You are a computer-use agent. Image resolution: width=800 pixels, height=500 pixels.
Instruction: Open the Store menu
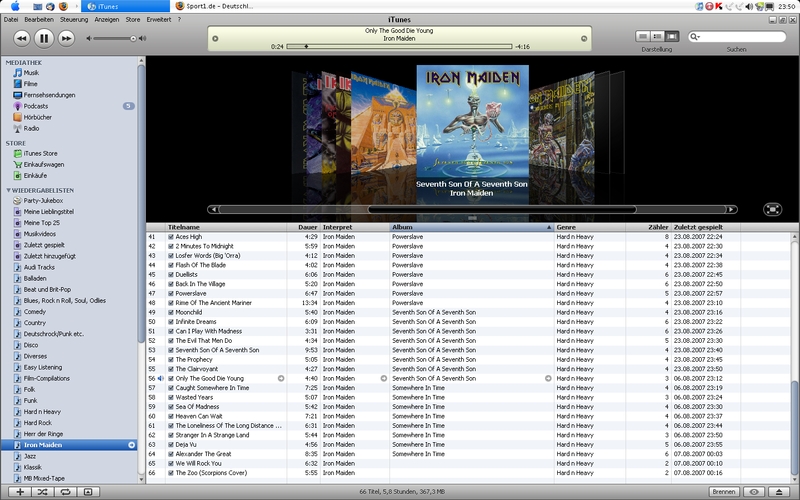(133, 19)
